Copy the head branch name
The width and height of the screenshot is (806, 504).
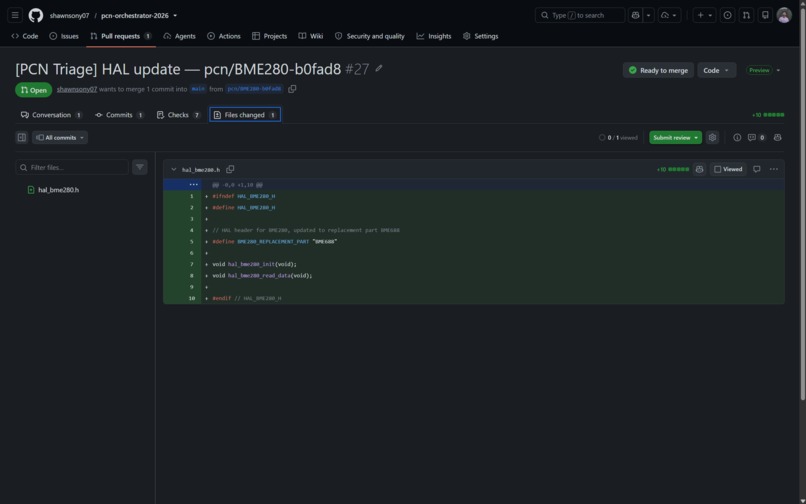(292, 89)
